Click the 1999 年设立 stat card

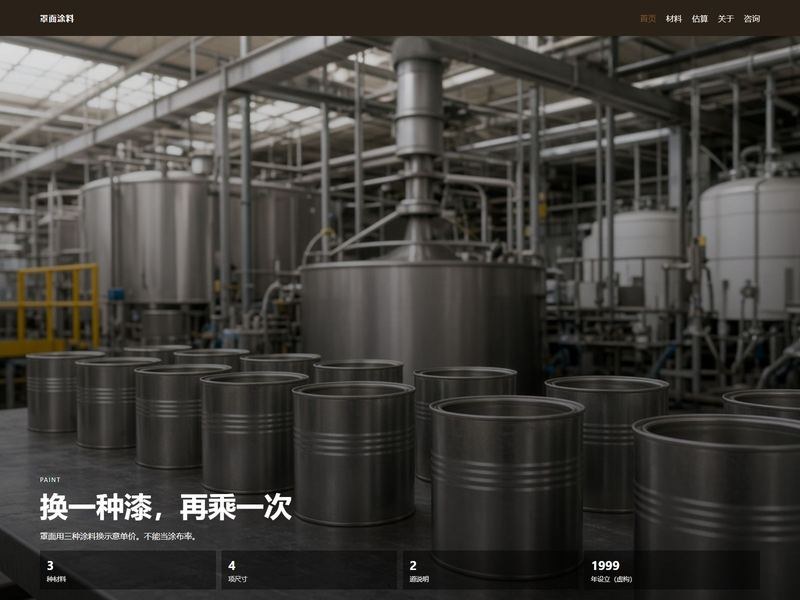pyautogui.click(x=672, y=570)
